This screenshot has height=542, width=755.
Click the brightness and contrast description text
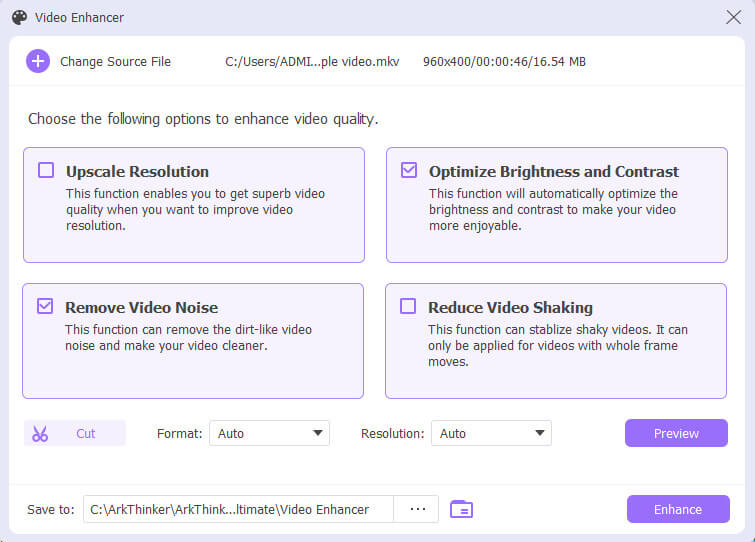pos(553,209)
